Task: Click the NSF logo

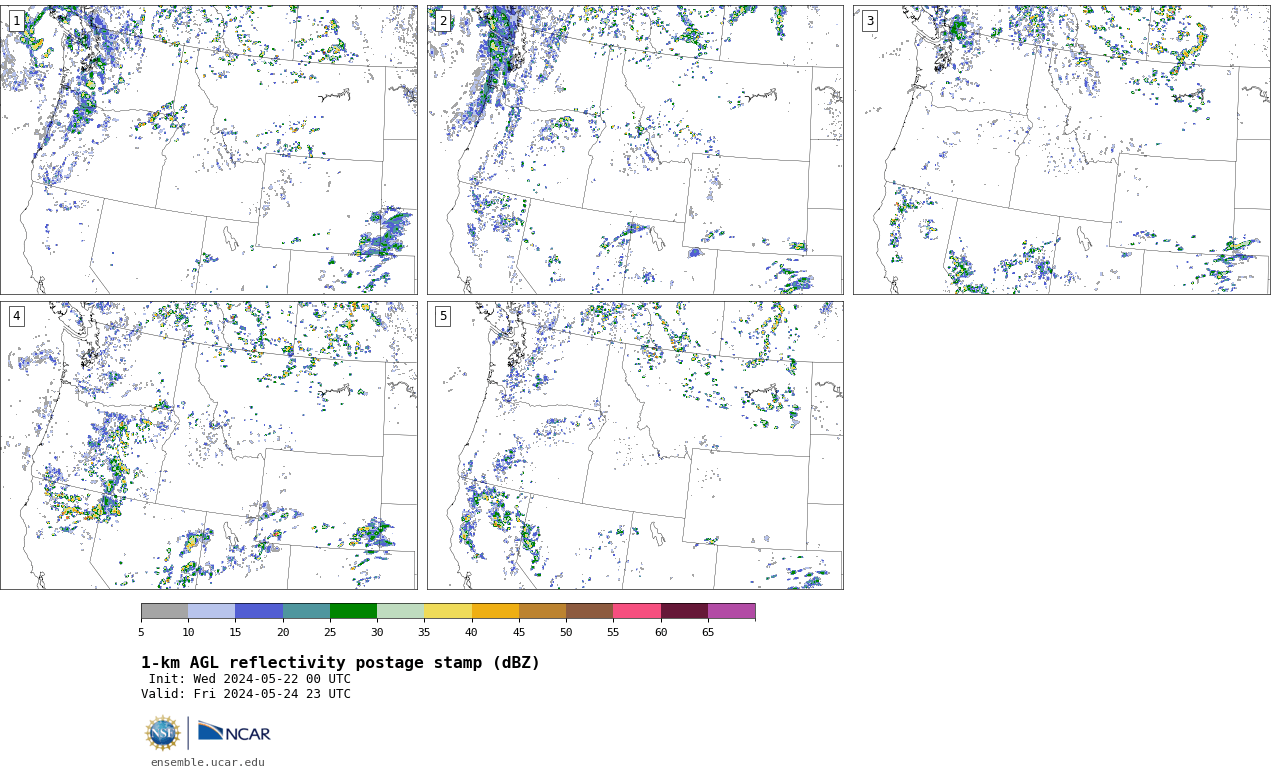Action: [x=162, y=733]
